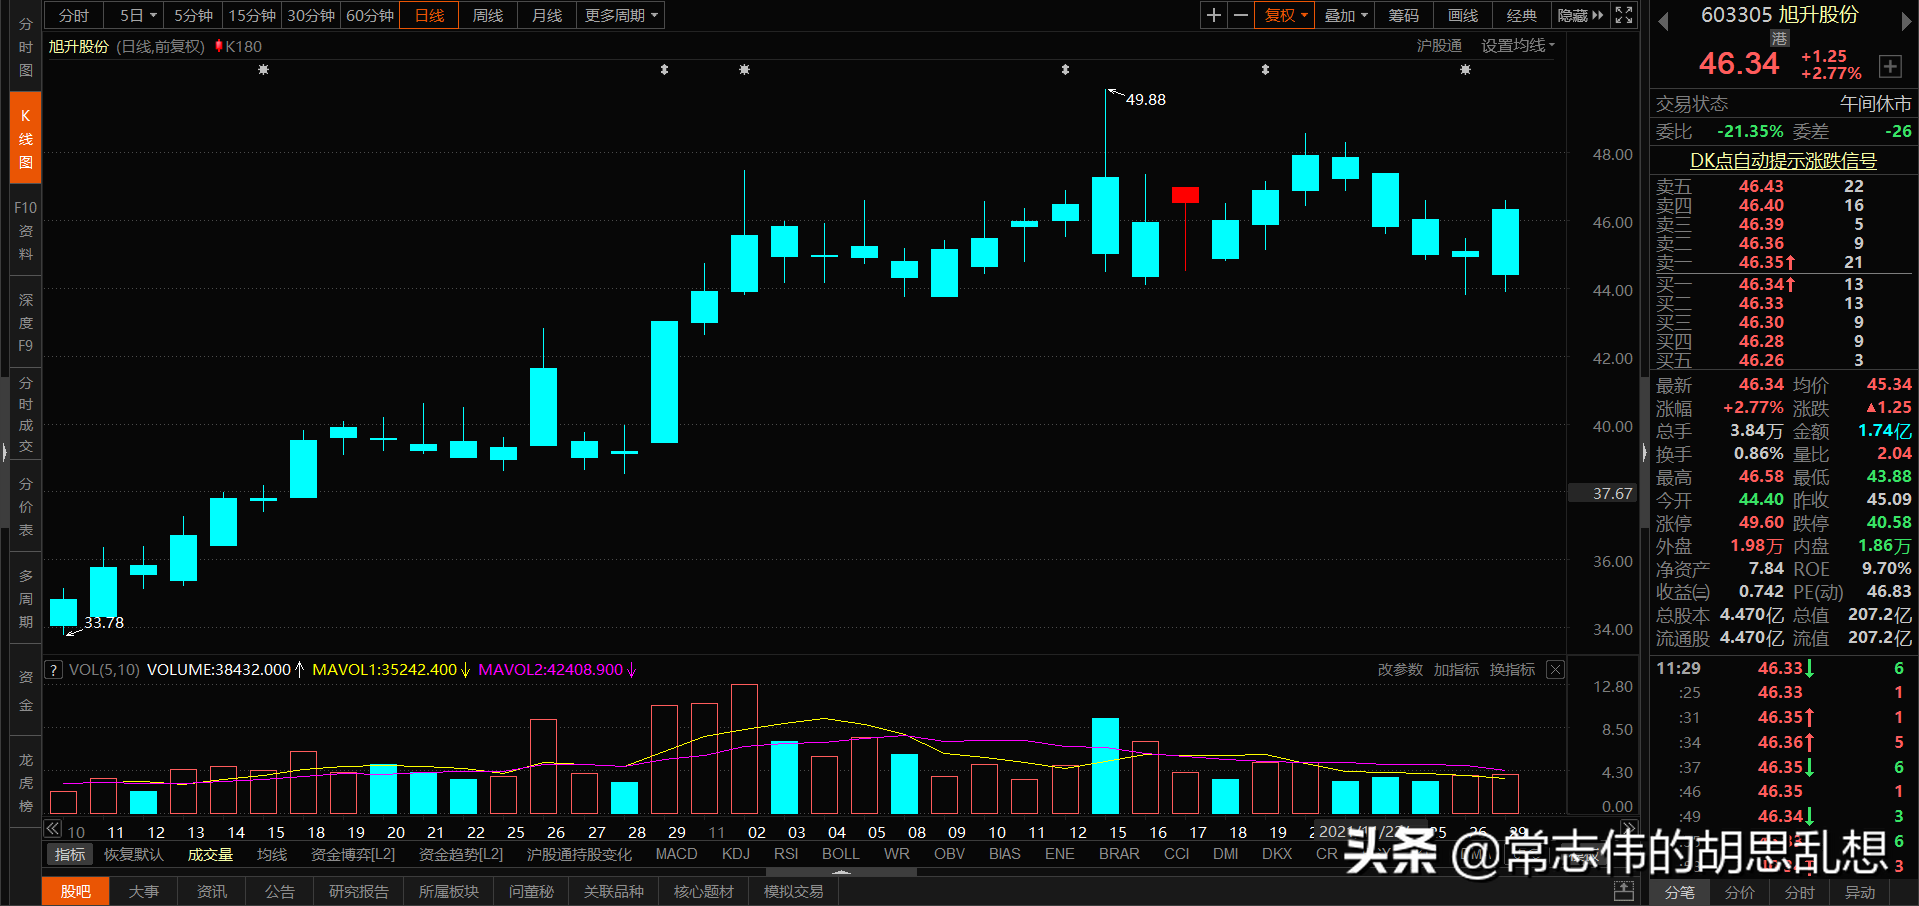
Task: Zoom in chart using the + icon
Action: (1212, 15)
